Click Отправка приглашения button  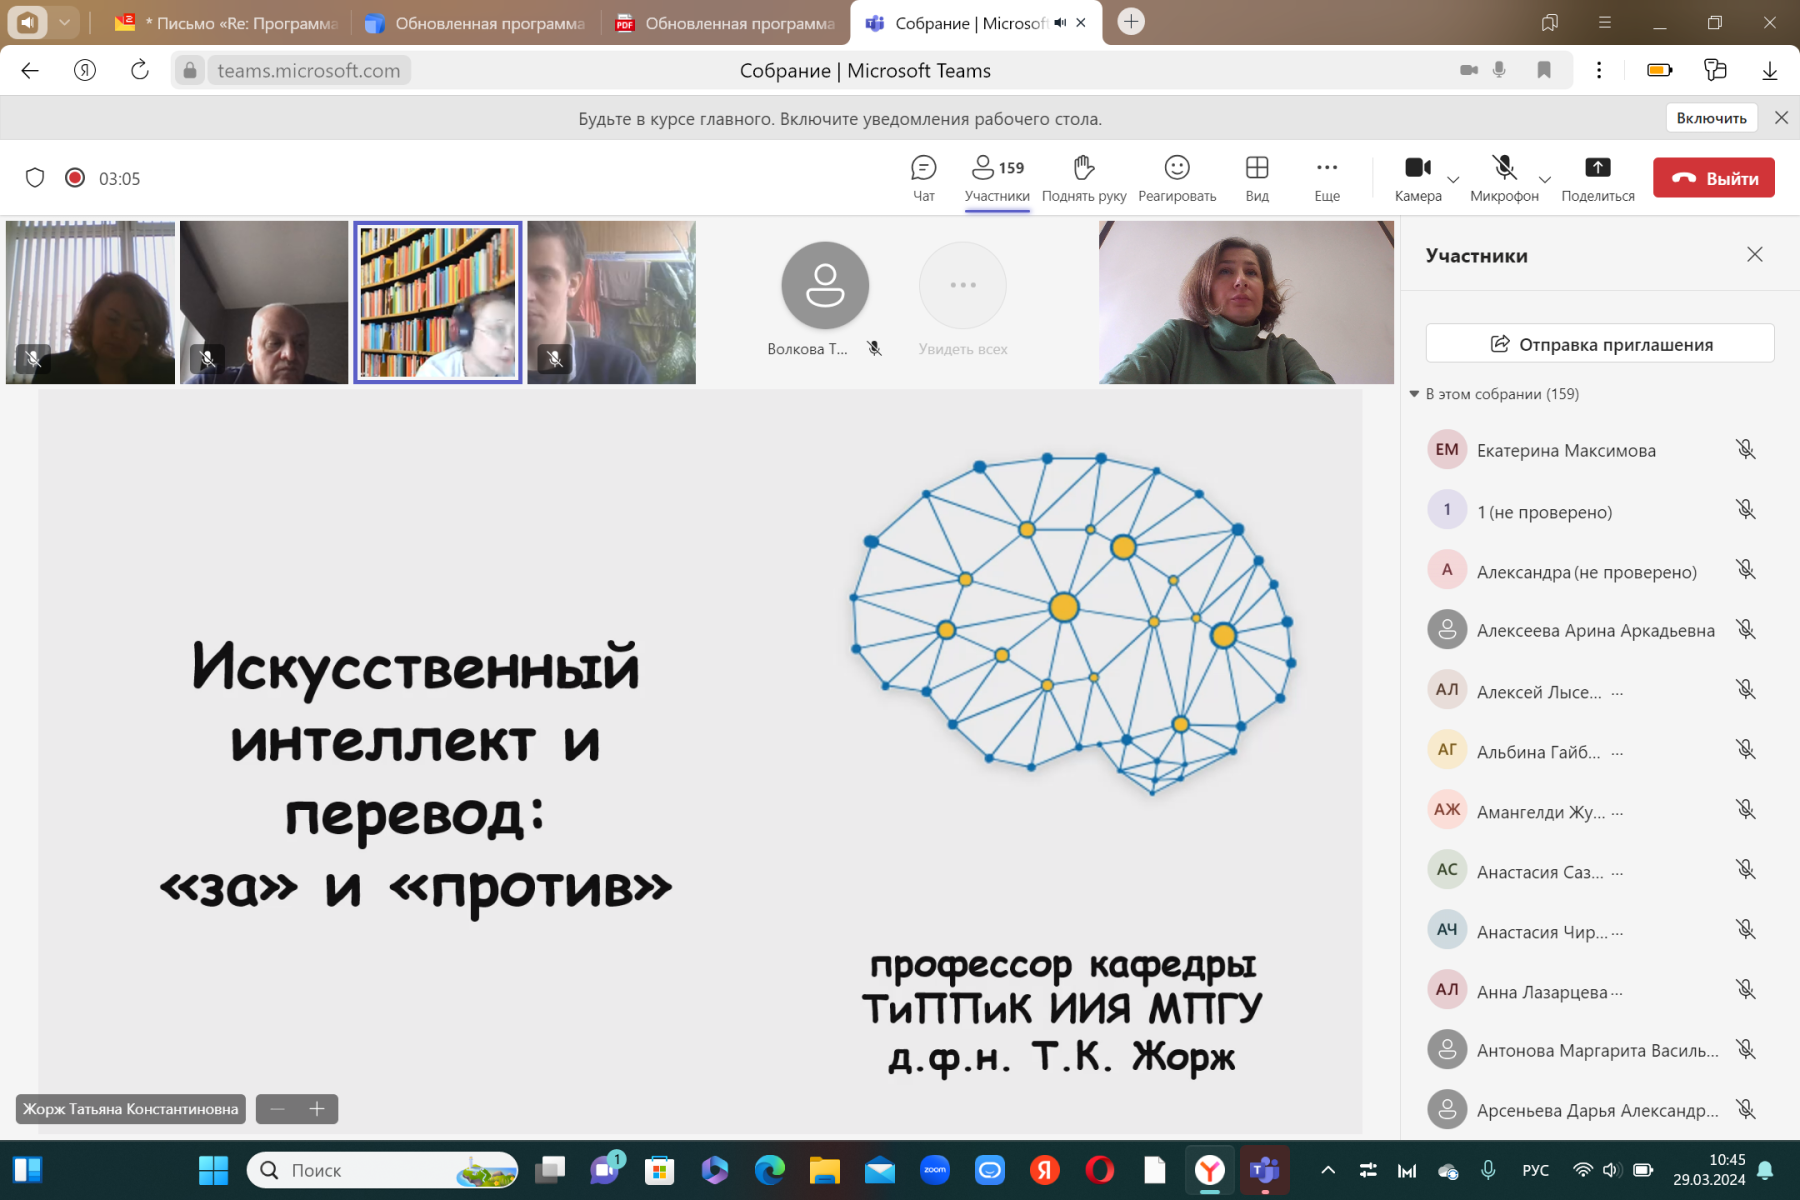tap(1600, 344)
